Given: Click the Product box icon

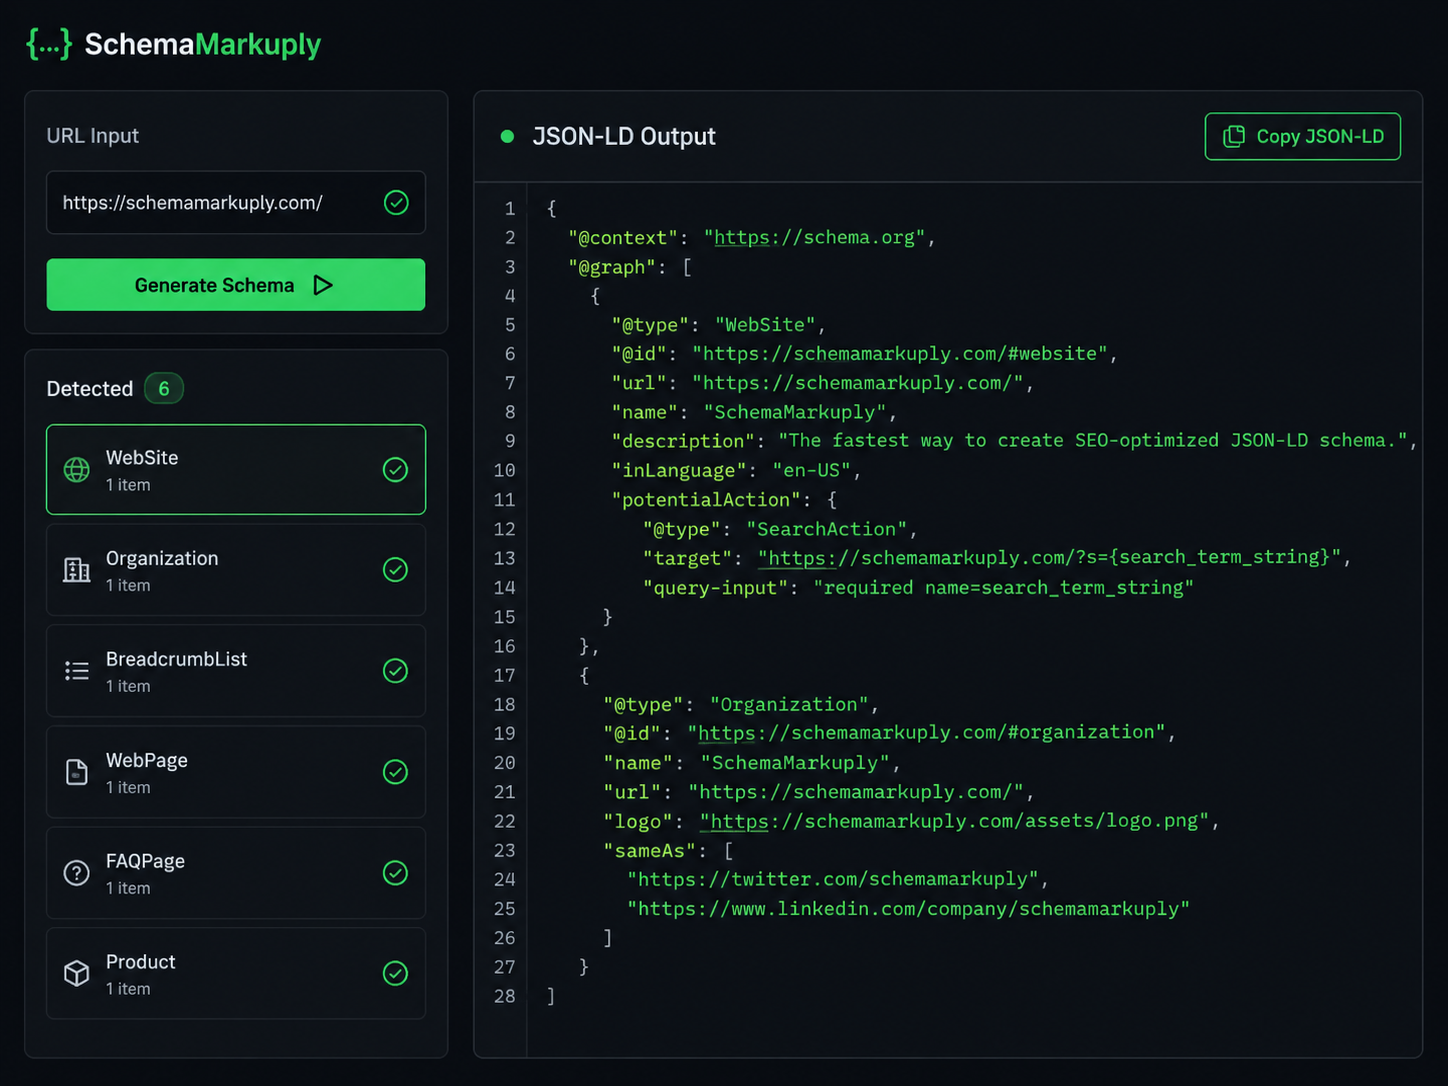Looking at the screenshot, I should [77, 974].
